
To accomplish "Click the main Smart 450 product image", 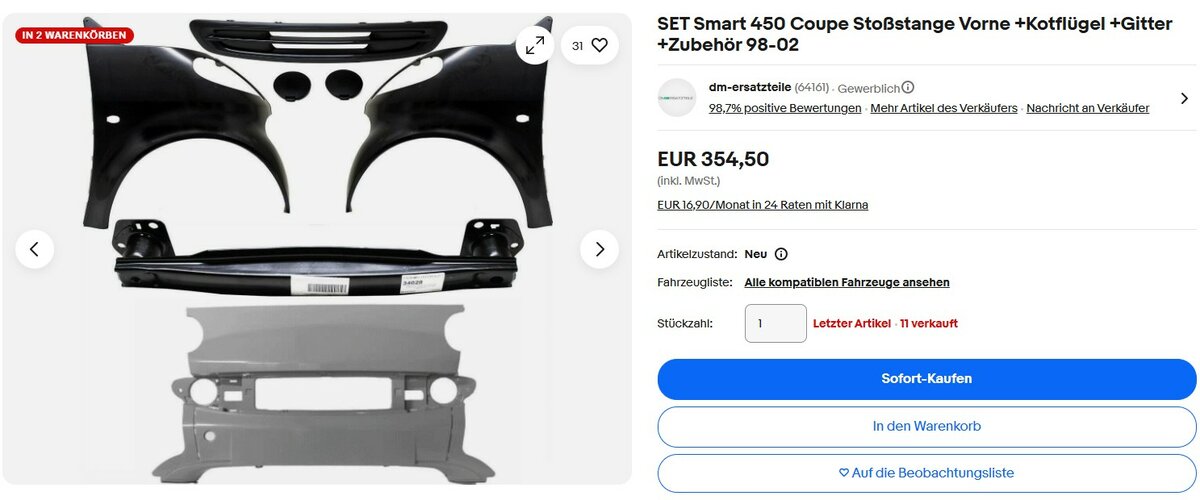I will pyautogui.click(x=317, y=249).
